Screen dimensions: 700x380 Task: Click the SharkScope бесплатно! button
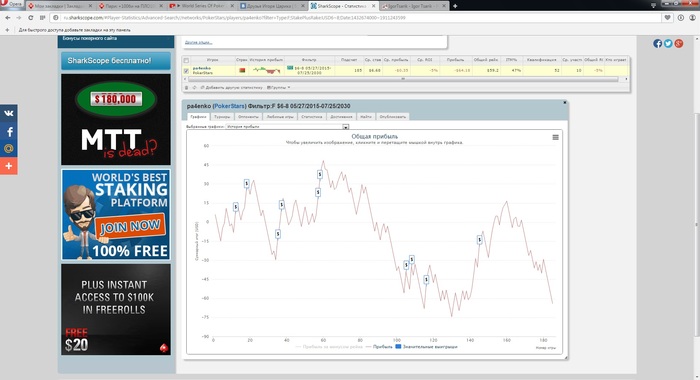tap(116, 61)
